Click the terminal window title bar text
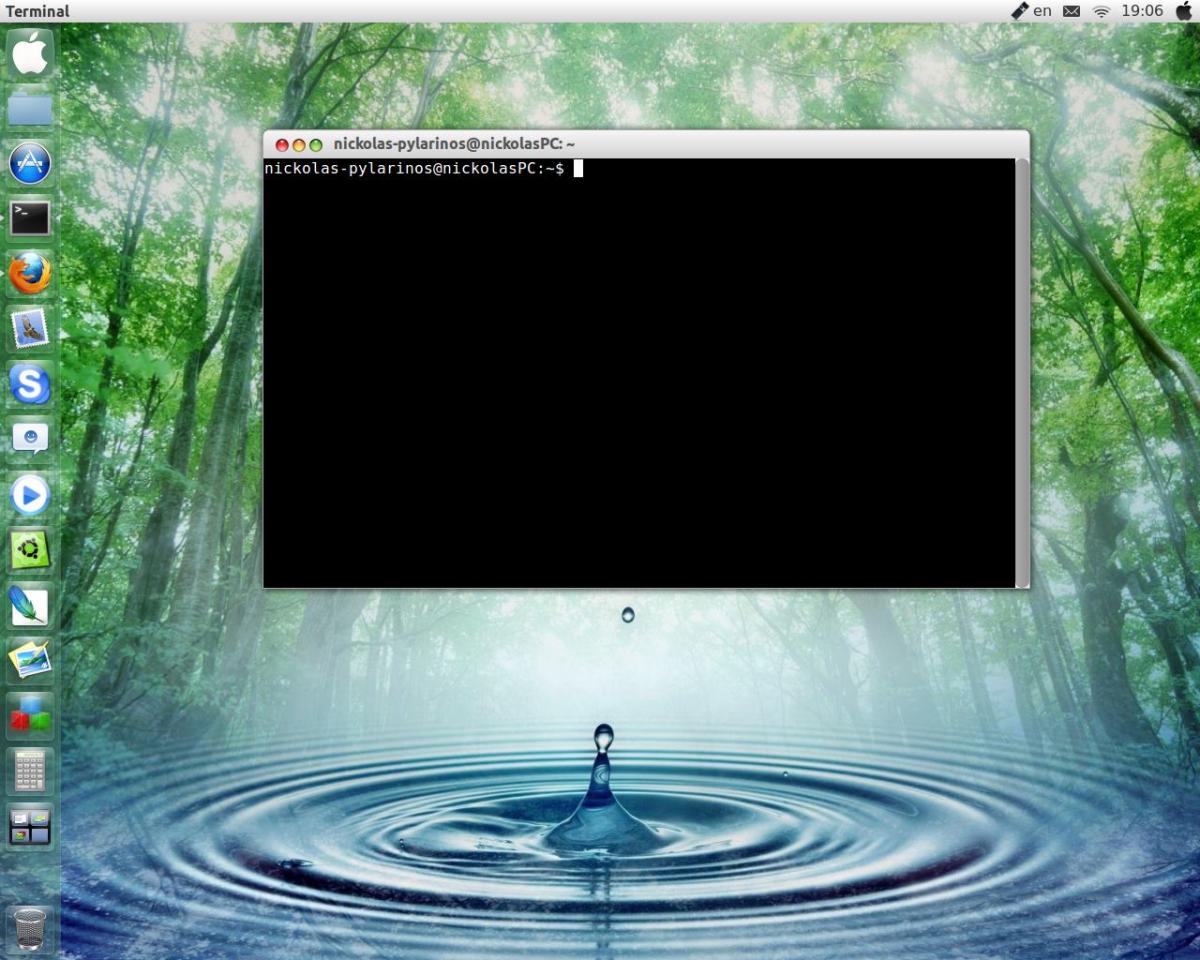The height and width of the screenshot is (960, 1200). 454,145
